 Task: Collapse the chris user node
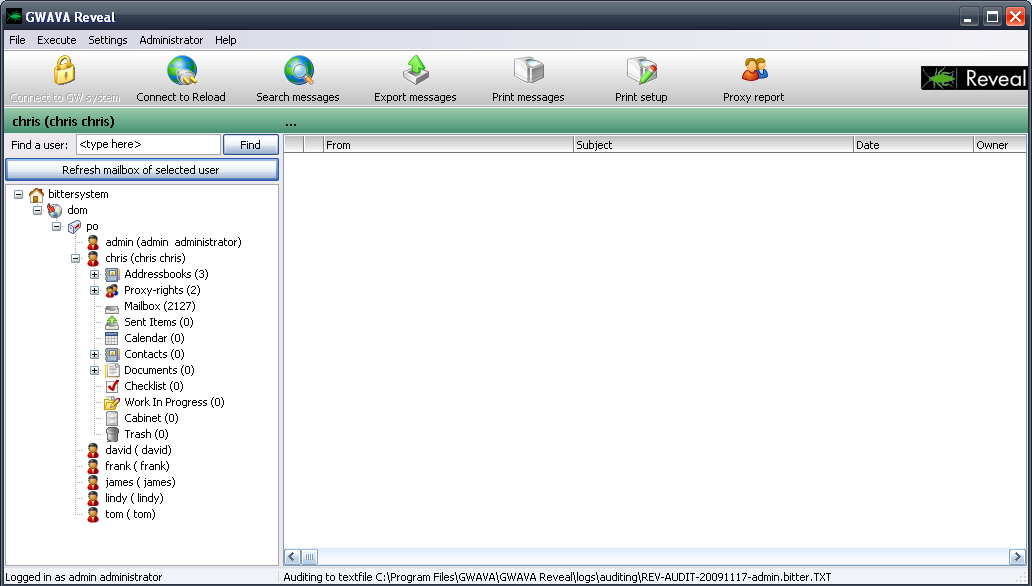click(x=76, y=259)
